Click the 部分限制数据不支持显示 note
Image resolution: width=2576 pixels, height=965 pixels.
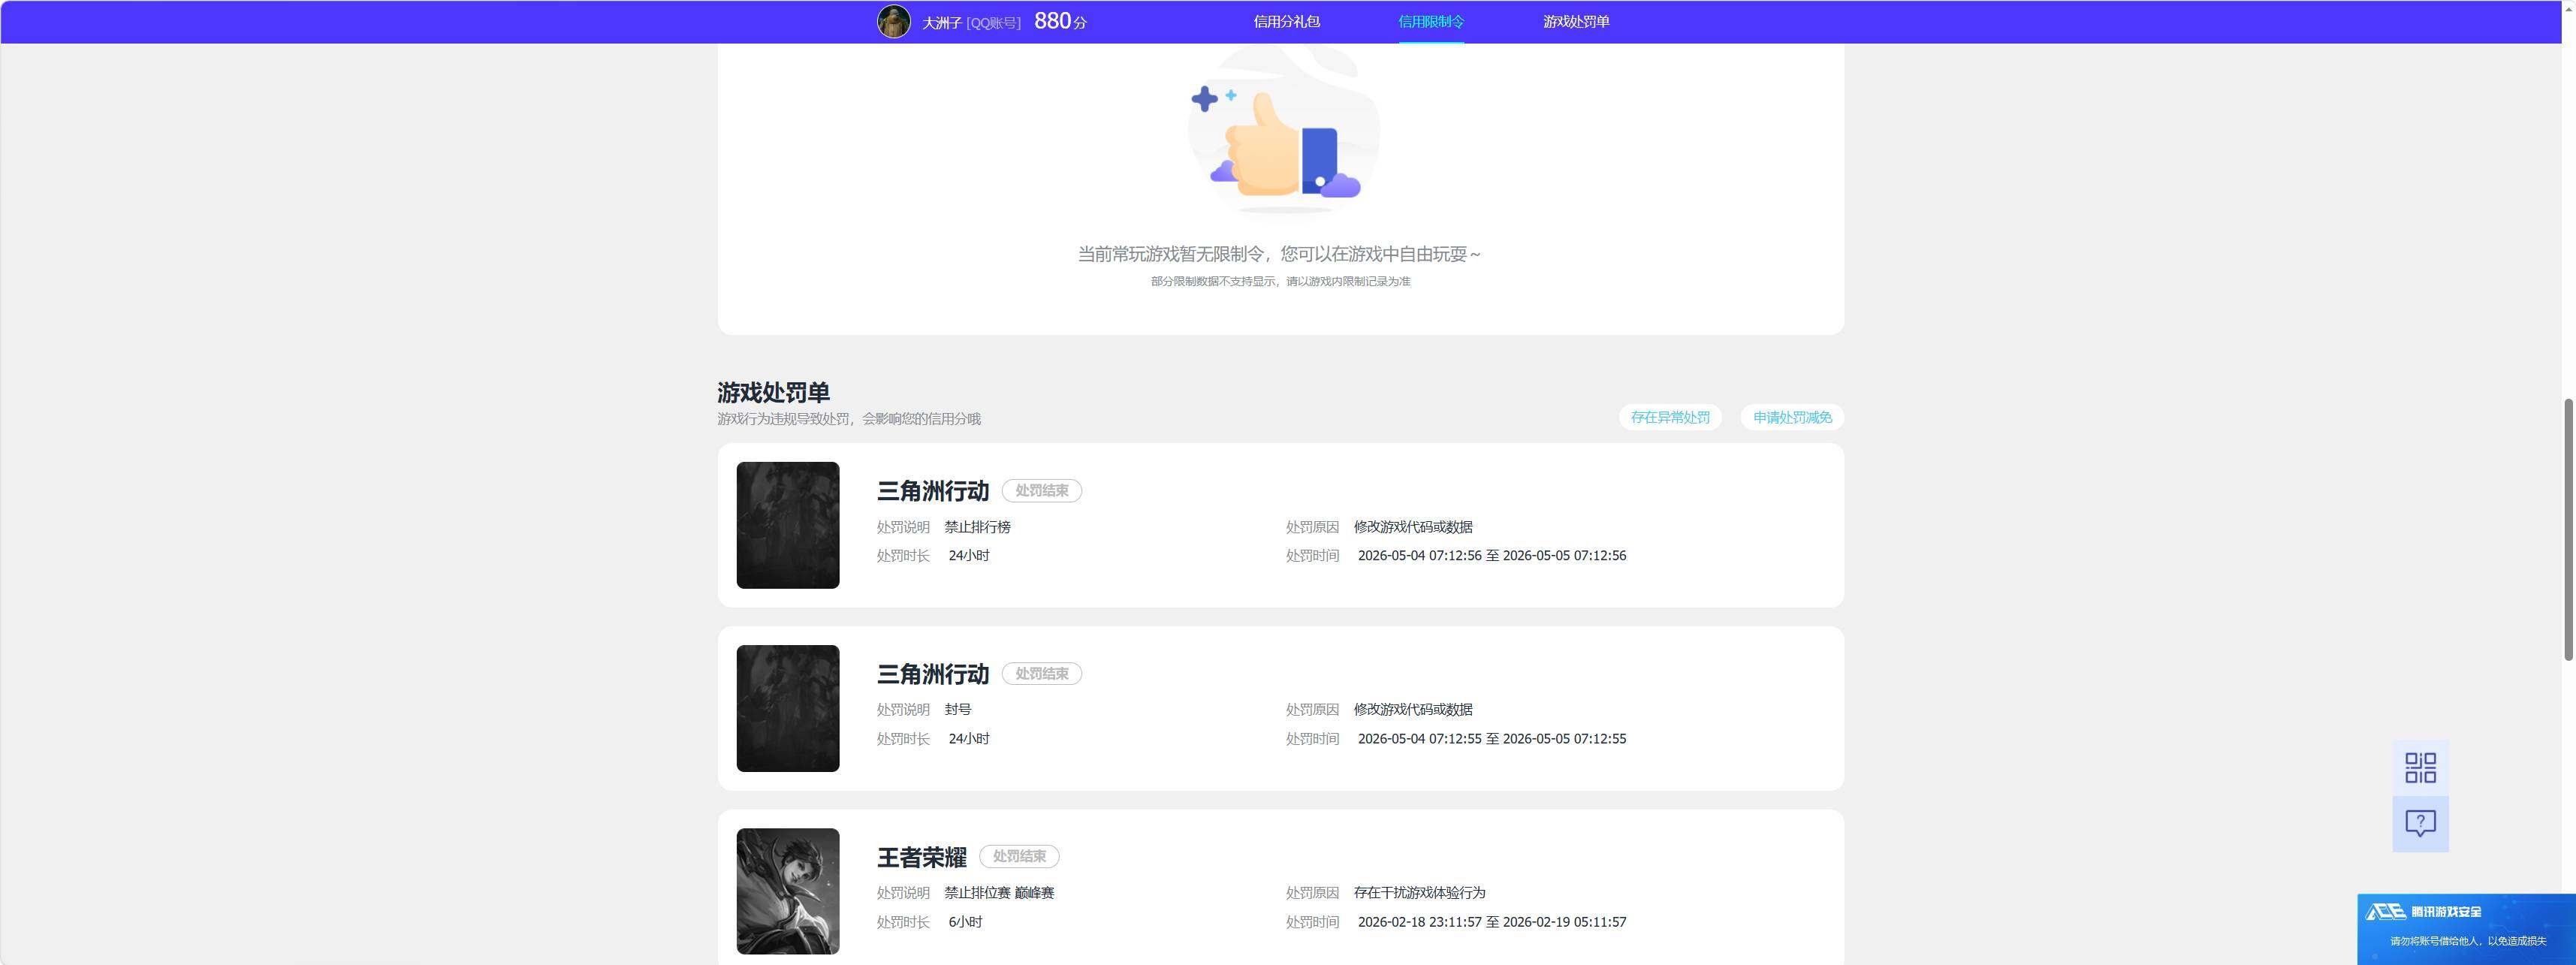[1280, 281]
